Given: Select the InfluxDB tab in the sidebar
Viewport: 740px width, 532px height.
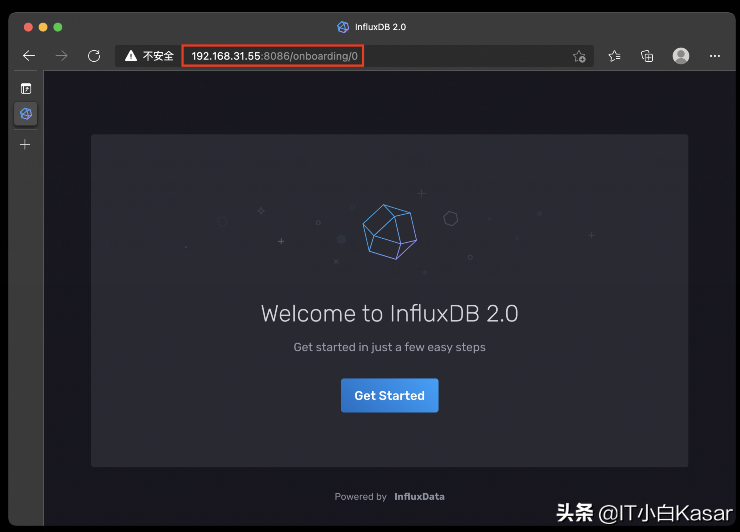Looking at the screenshot, I should point(25,114).
